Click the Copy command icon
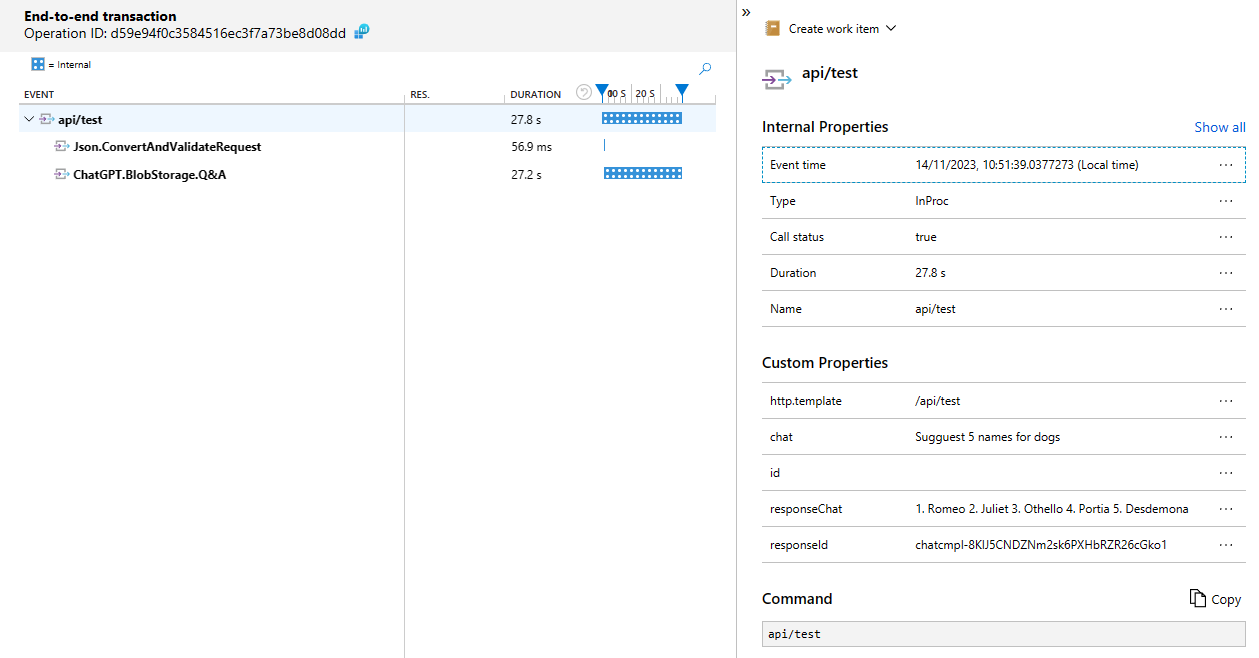The image size is (1259, 658). coord(1197,598)
